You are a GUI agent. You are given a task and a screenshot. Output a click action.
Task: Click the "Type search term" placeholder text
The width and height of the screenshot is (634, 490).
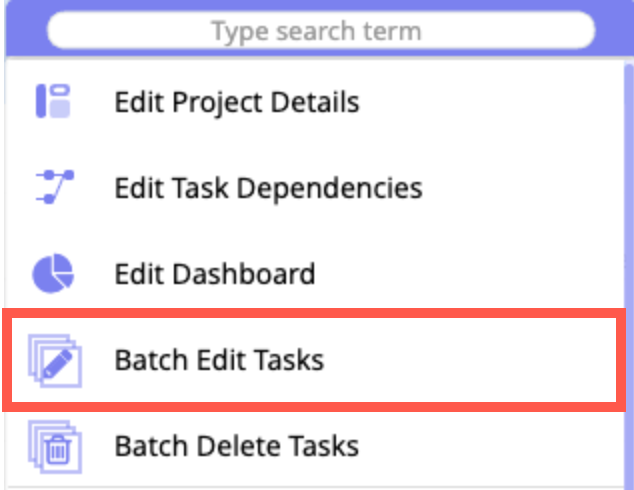(316, 31)
